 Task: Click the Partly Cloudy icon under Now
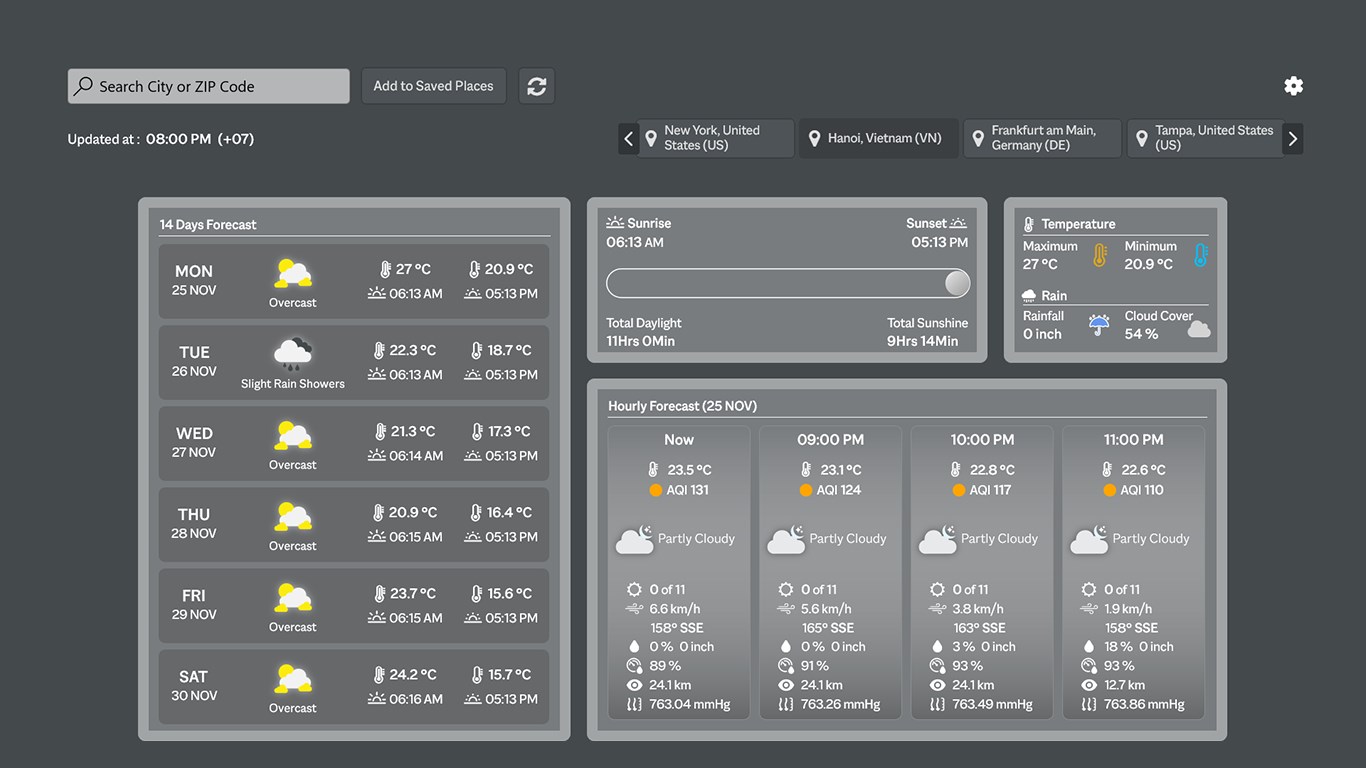pos(635,538)
